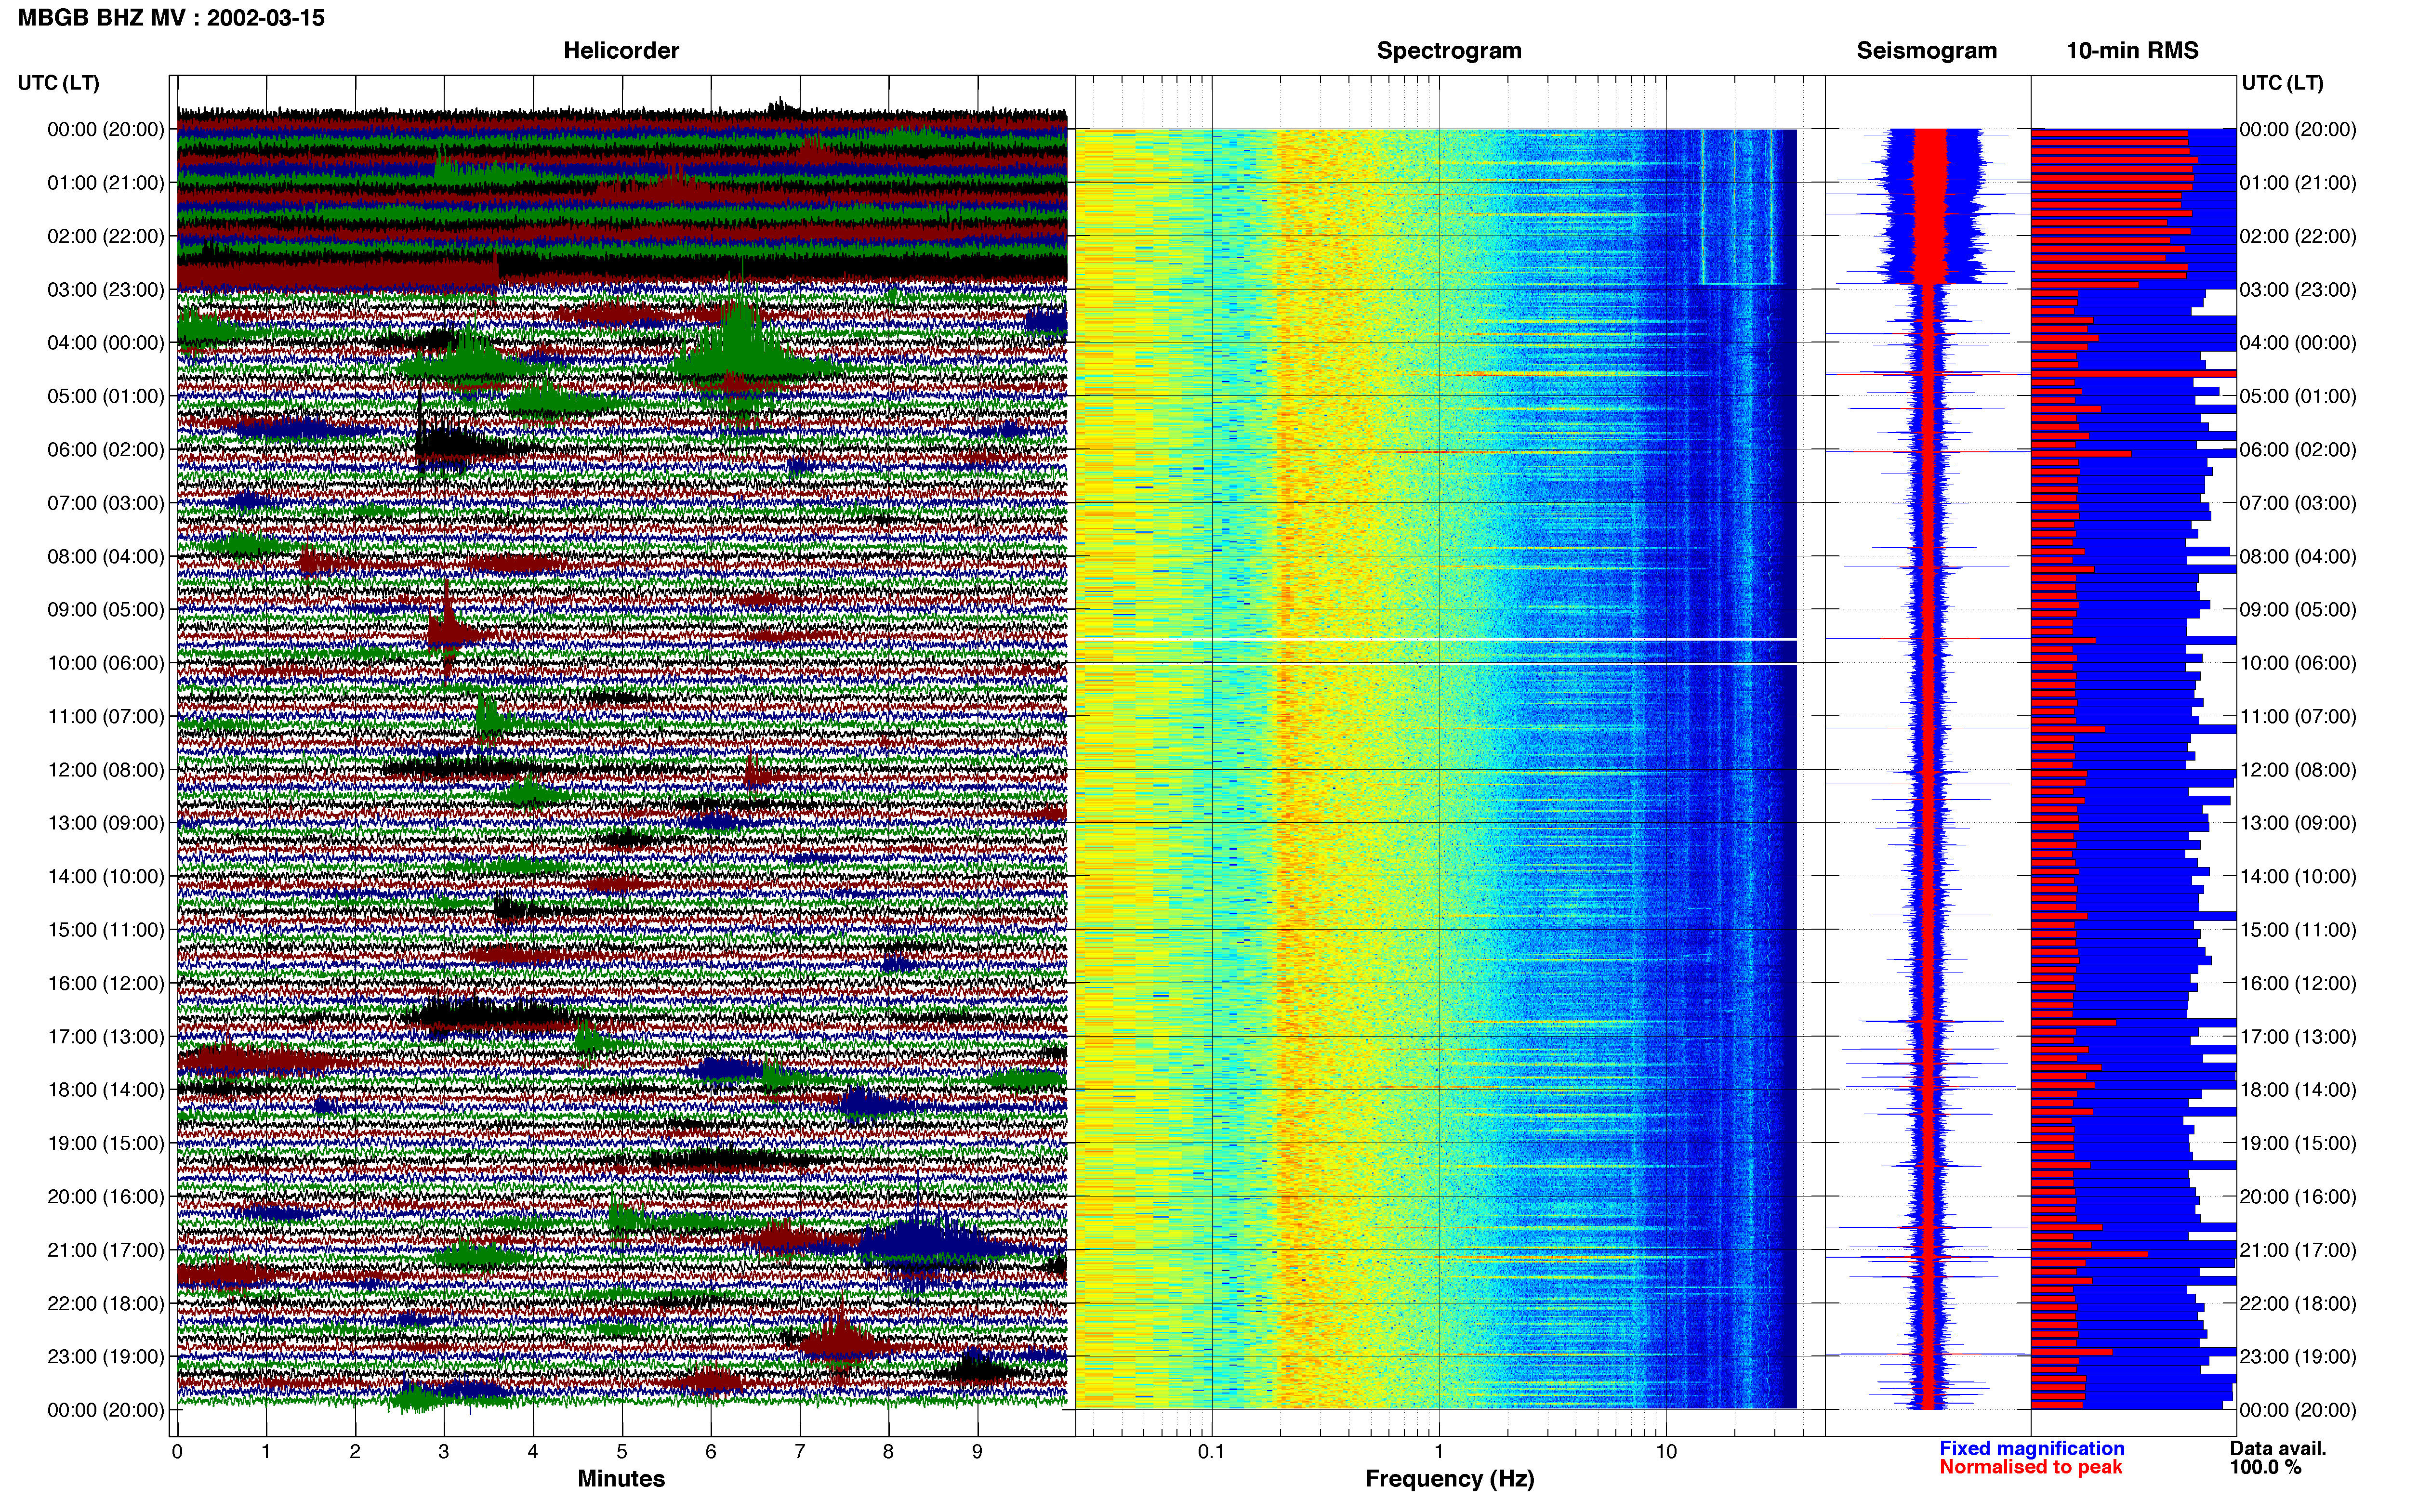
Task: Click the 'Data avail.' label
Action: pos(2278,1448)
